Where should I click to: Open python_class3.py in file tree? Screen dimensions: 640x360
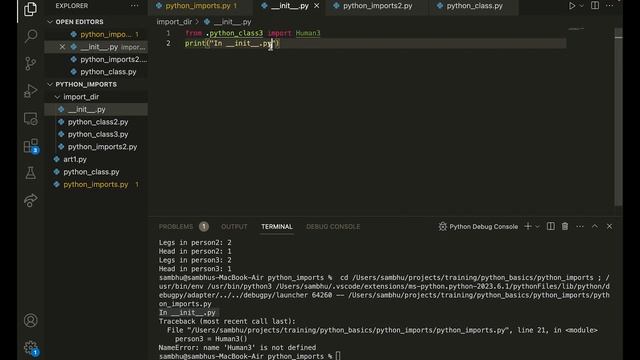98,134
